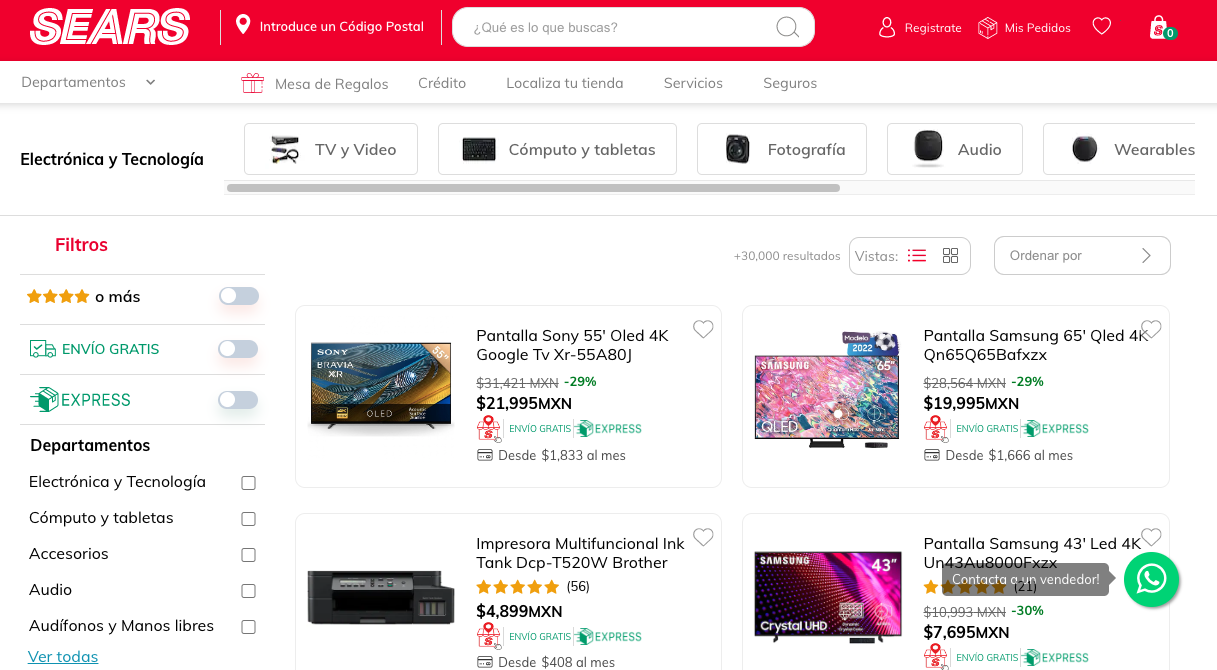Open the Servicios menu item
This screenshot has height=670, width=1217.
click(x=693, y=83)
